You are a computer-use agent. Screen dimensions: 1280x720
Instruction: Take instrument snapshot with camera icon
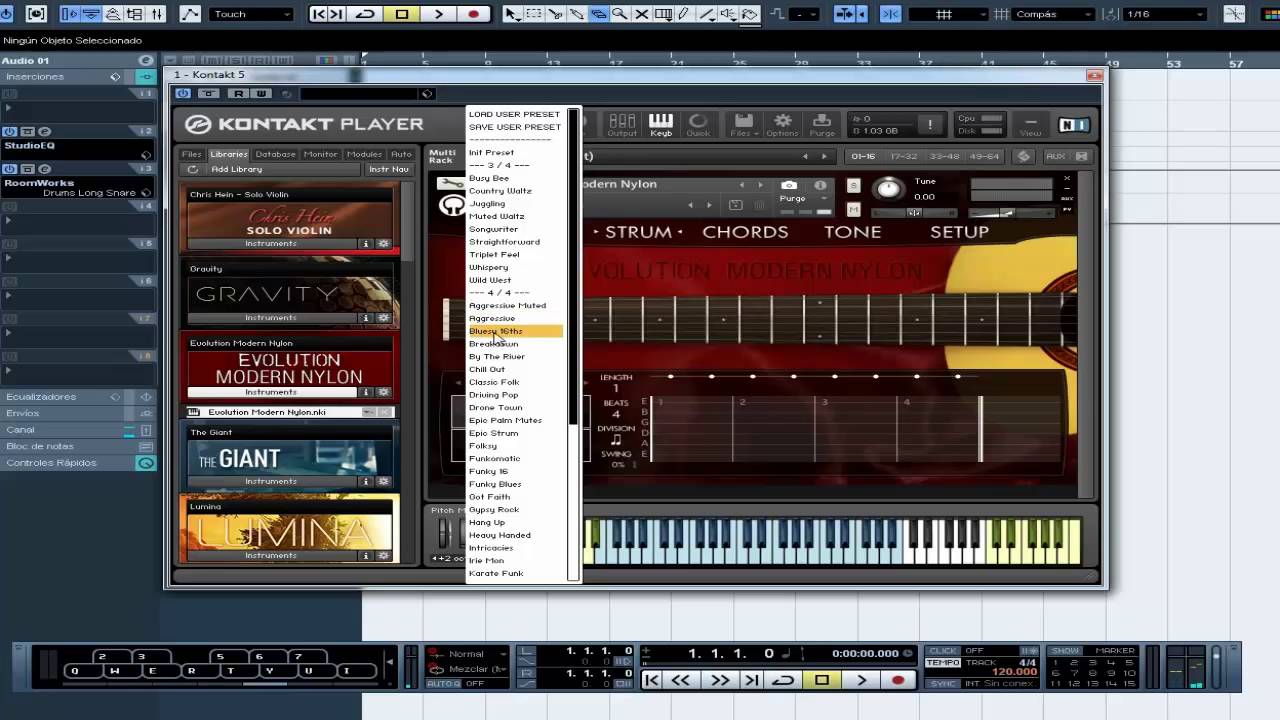click(789, 185)
